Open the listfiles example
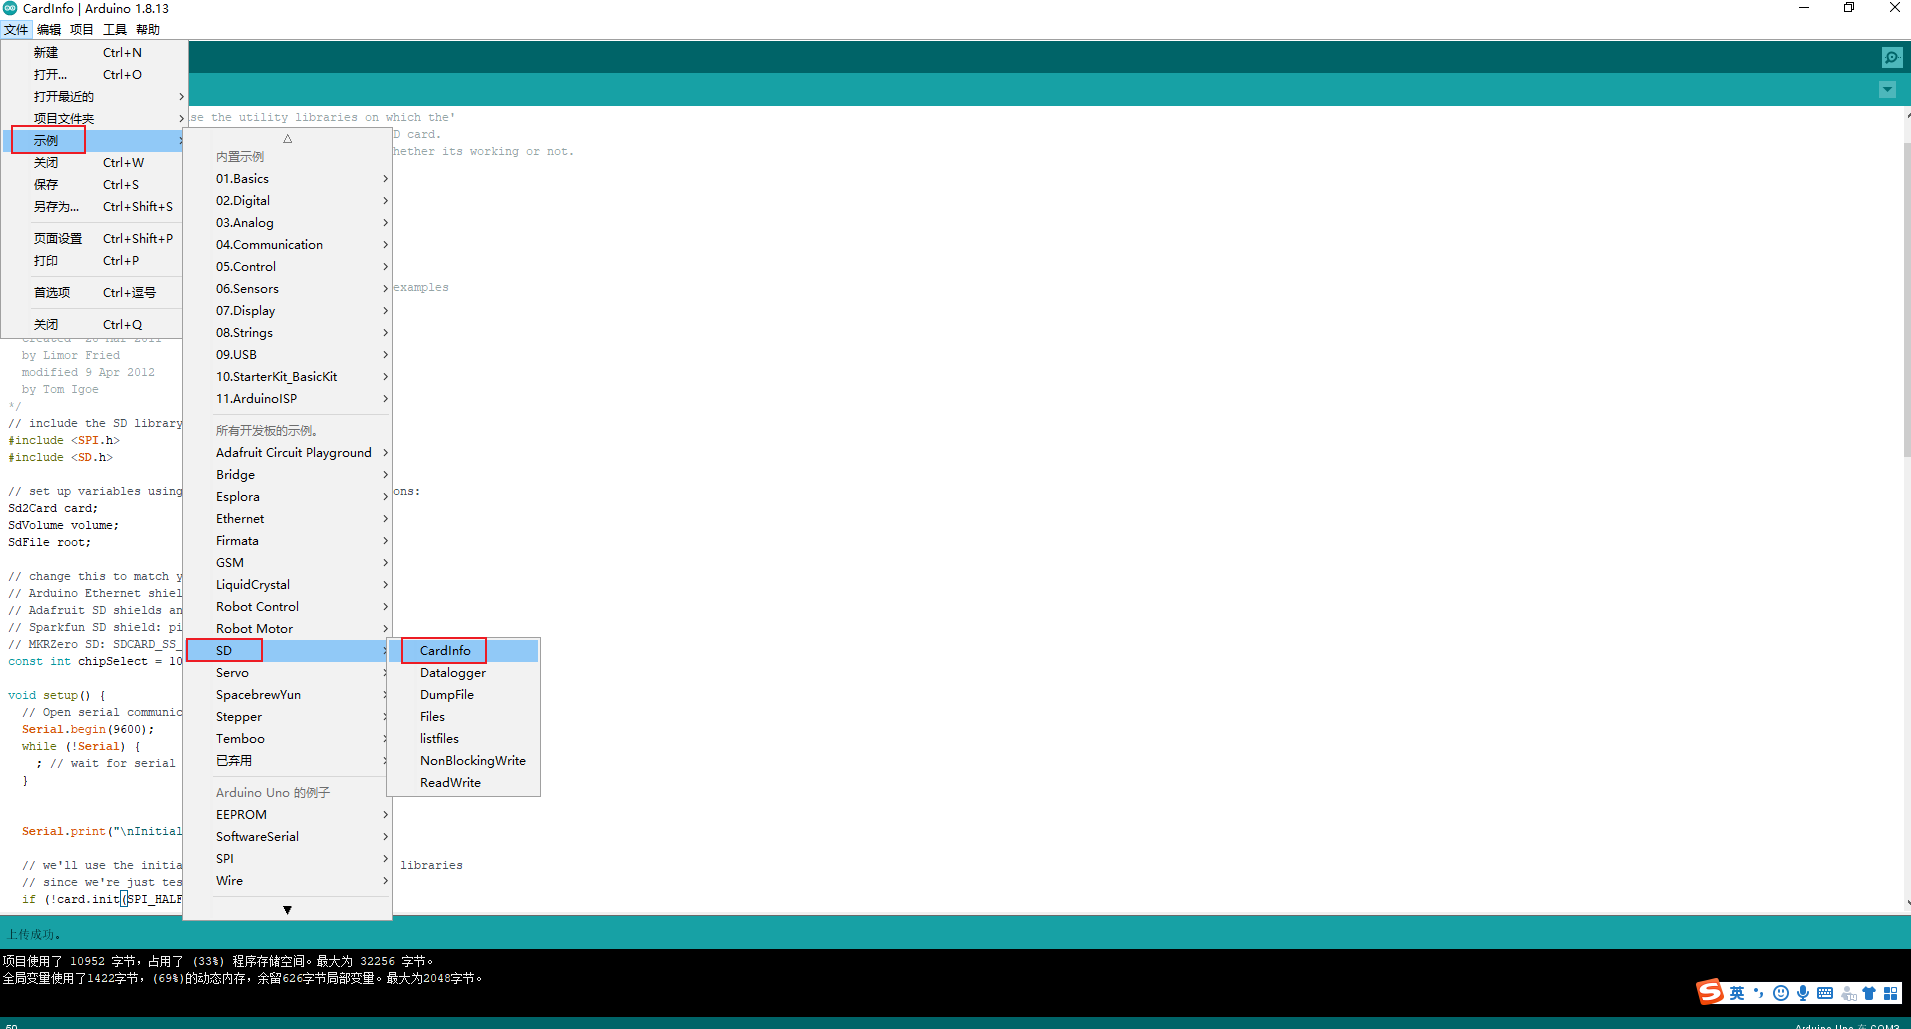 click(x=464, y=738)
